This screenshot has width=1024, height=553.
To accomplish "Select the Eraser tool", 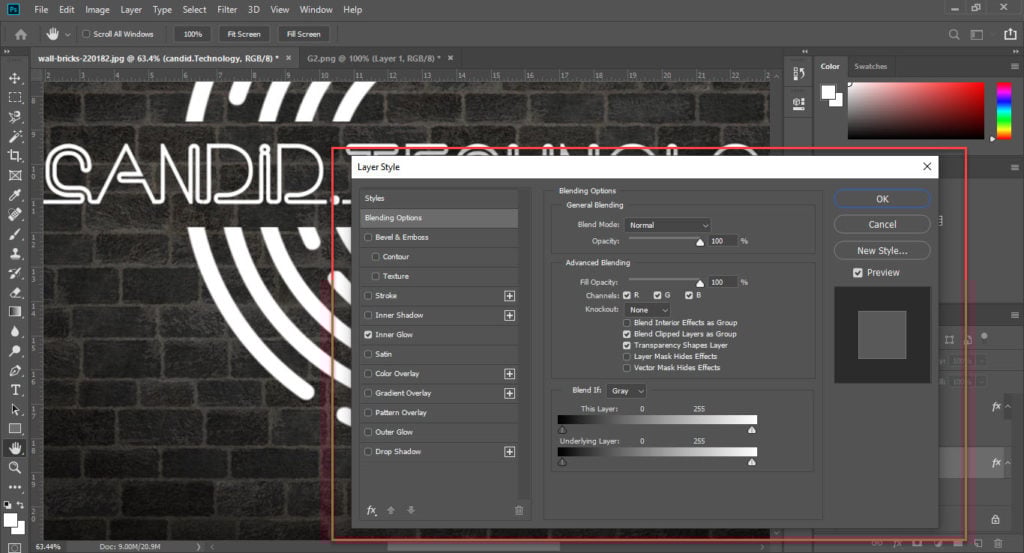I will coord(14,292).
